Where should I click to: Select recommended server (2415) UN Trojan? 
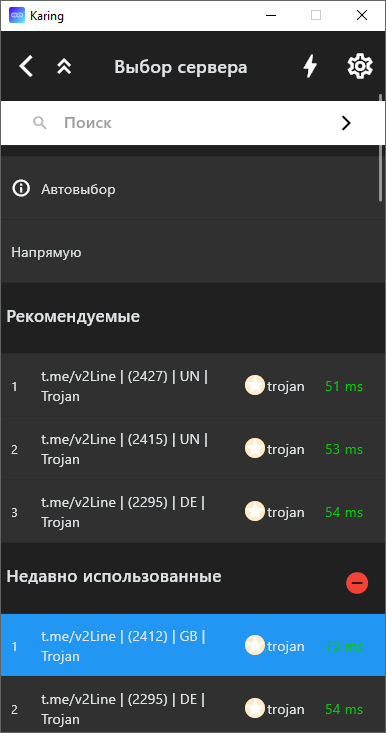[192, 449]
